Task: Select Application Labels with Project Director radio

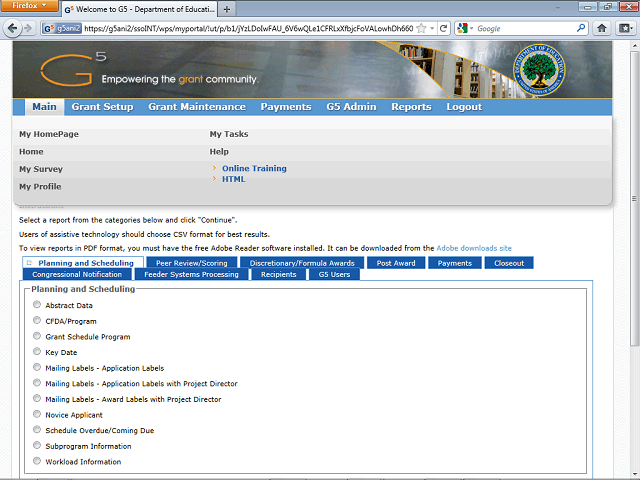Action: (37, 383)
